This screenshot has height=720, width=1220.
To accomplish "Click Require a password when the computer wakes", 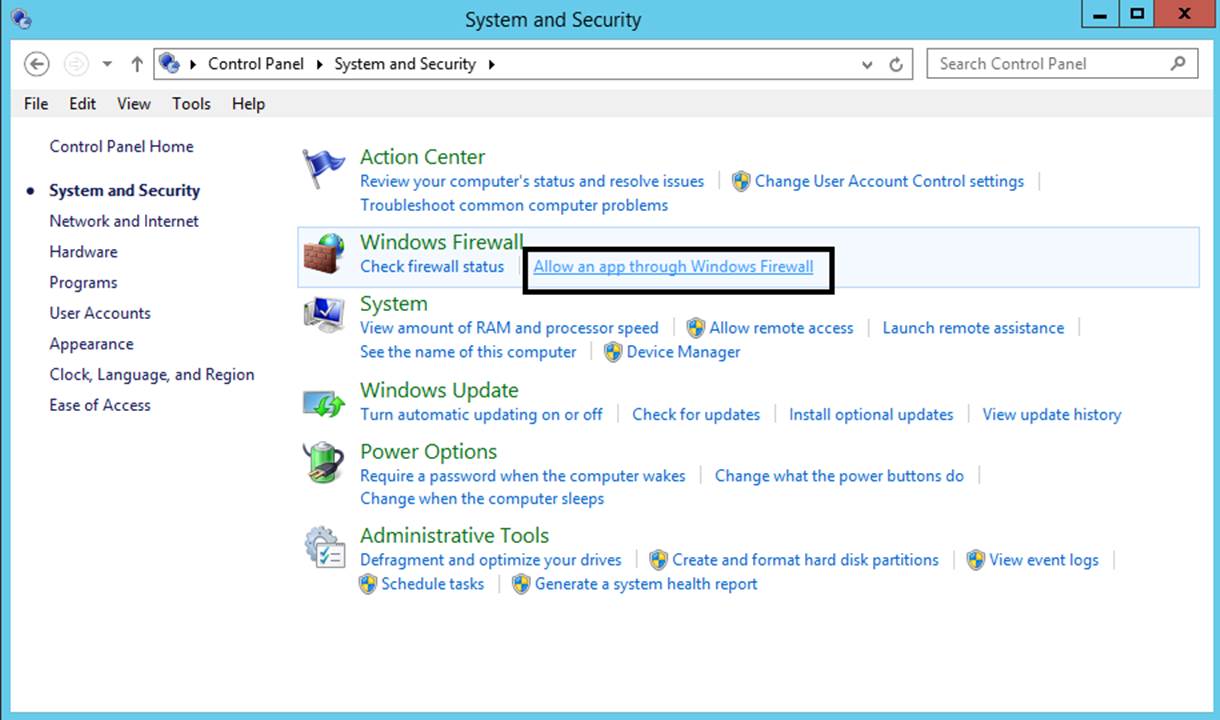I will 523,476.
